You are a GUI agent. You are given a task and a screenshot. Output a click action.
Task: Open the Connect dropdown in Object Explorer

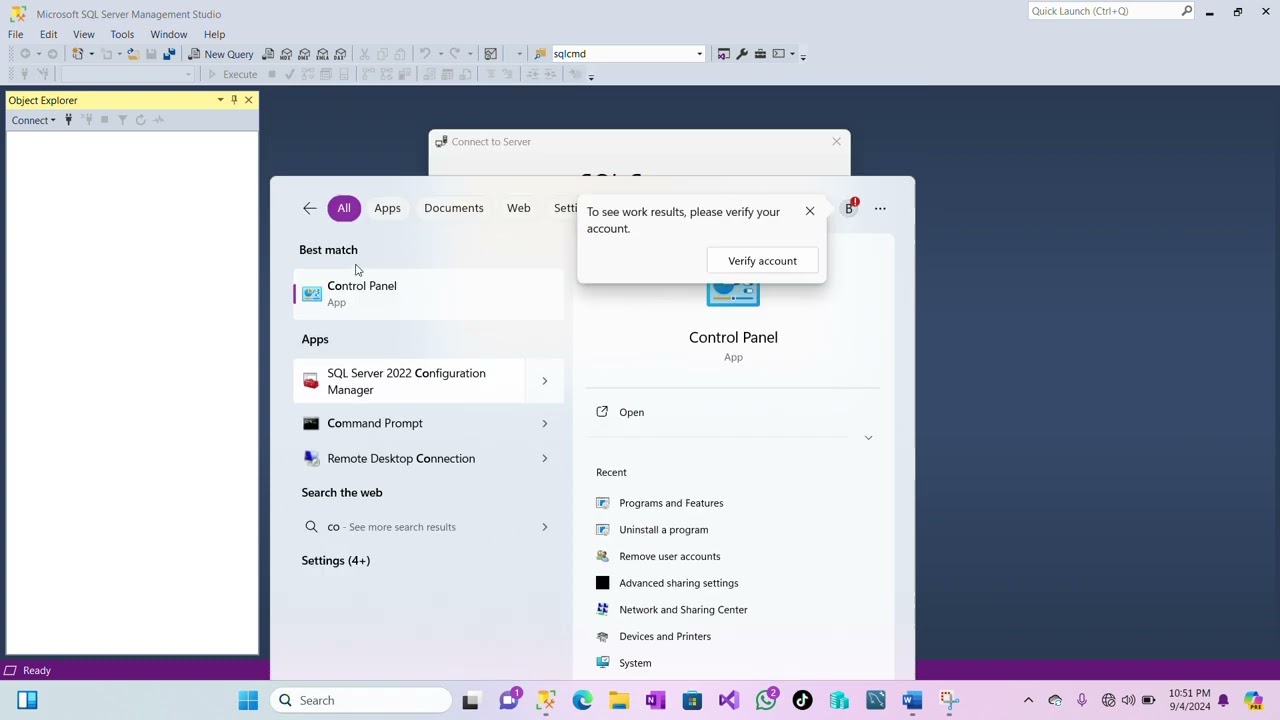tap(33, 120)
